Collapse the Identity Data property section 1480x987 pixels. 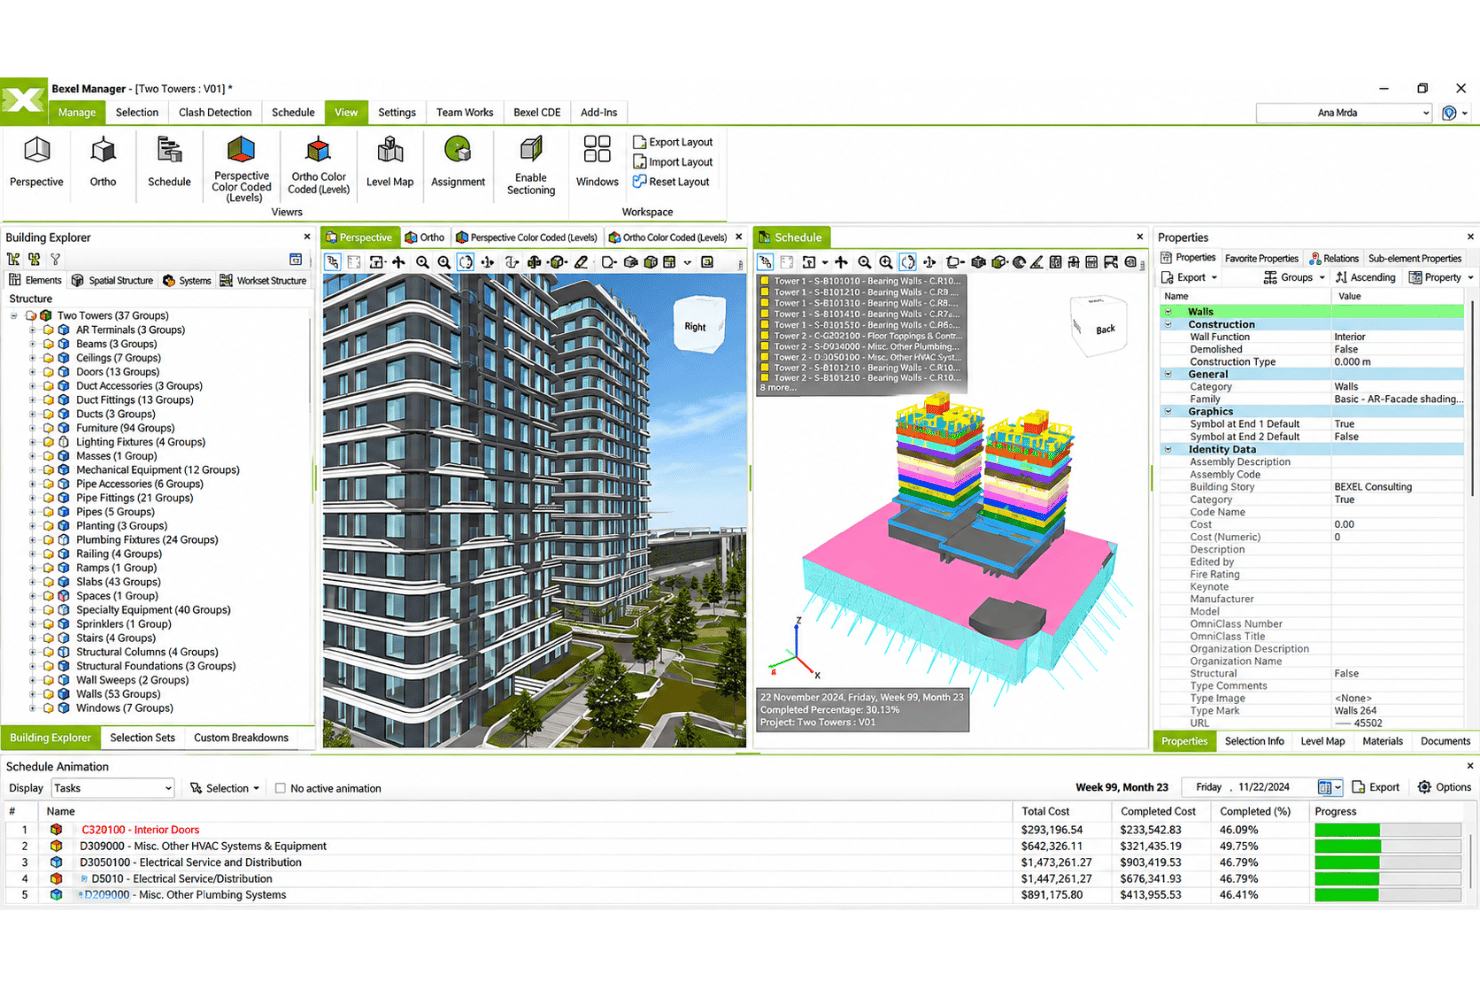1168,450
